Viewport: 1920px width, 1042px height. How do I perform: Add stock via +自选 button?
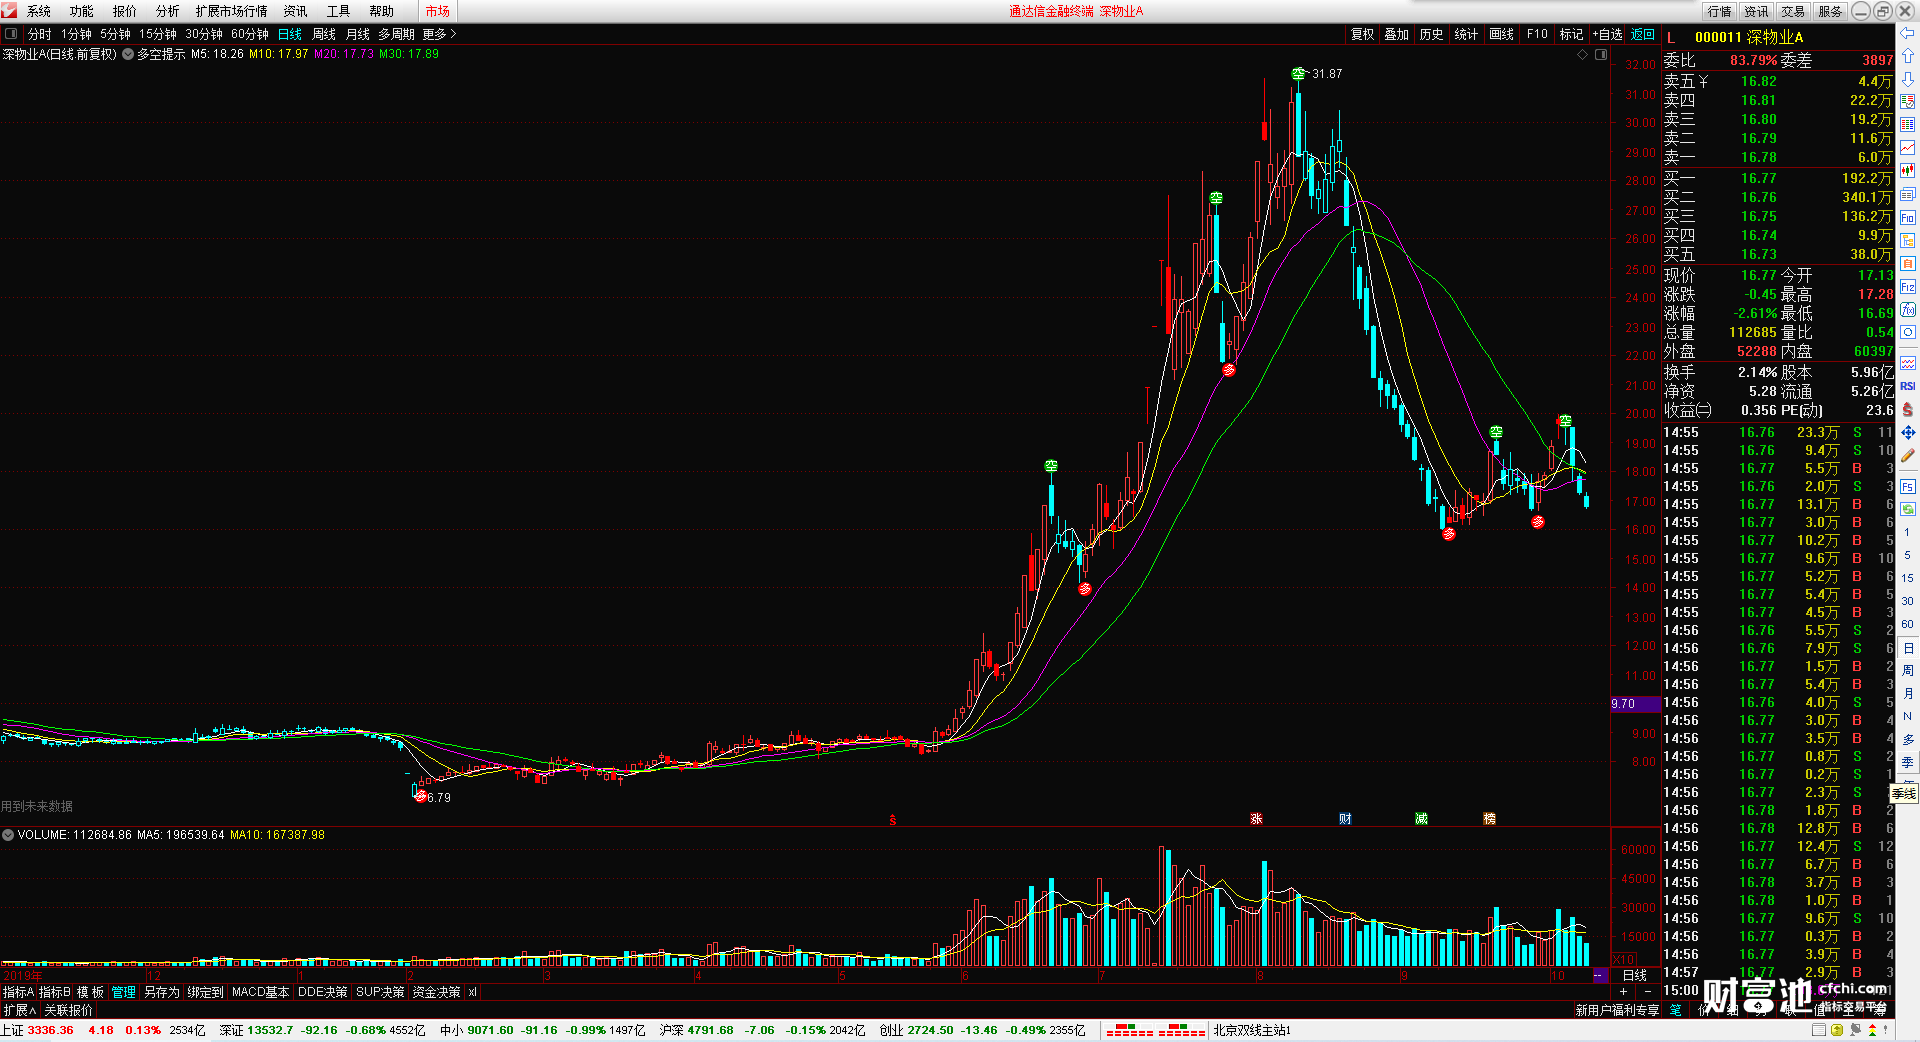1607,34
